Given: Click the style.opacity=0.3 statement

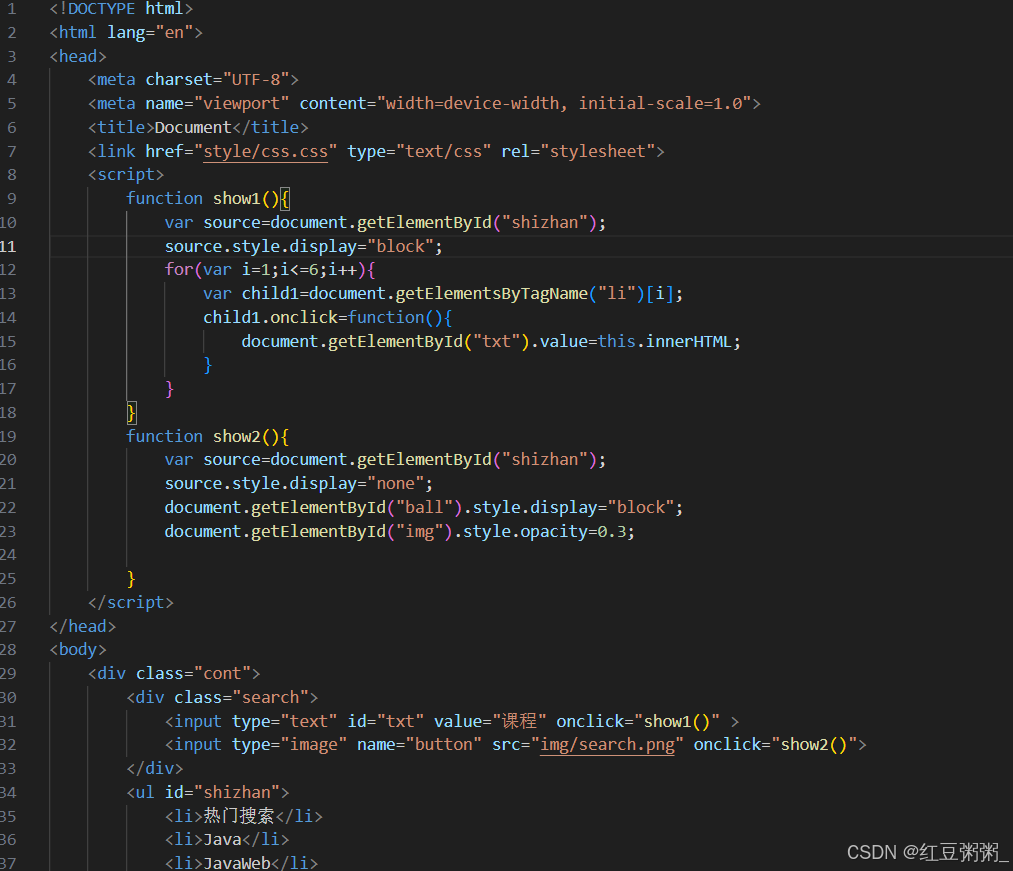Looking at the screenshot, I should point(548,531).
